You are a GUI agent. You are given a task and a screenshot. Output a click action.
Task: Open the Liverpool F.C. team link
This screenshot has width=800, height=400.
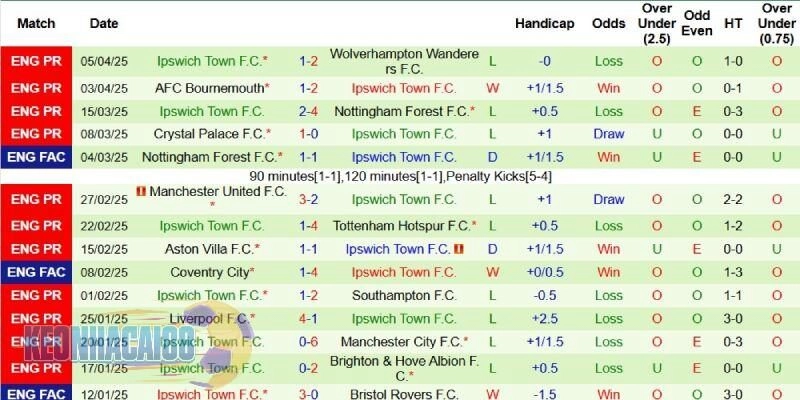pos(208,319)
